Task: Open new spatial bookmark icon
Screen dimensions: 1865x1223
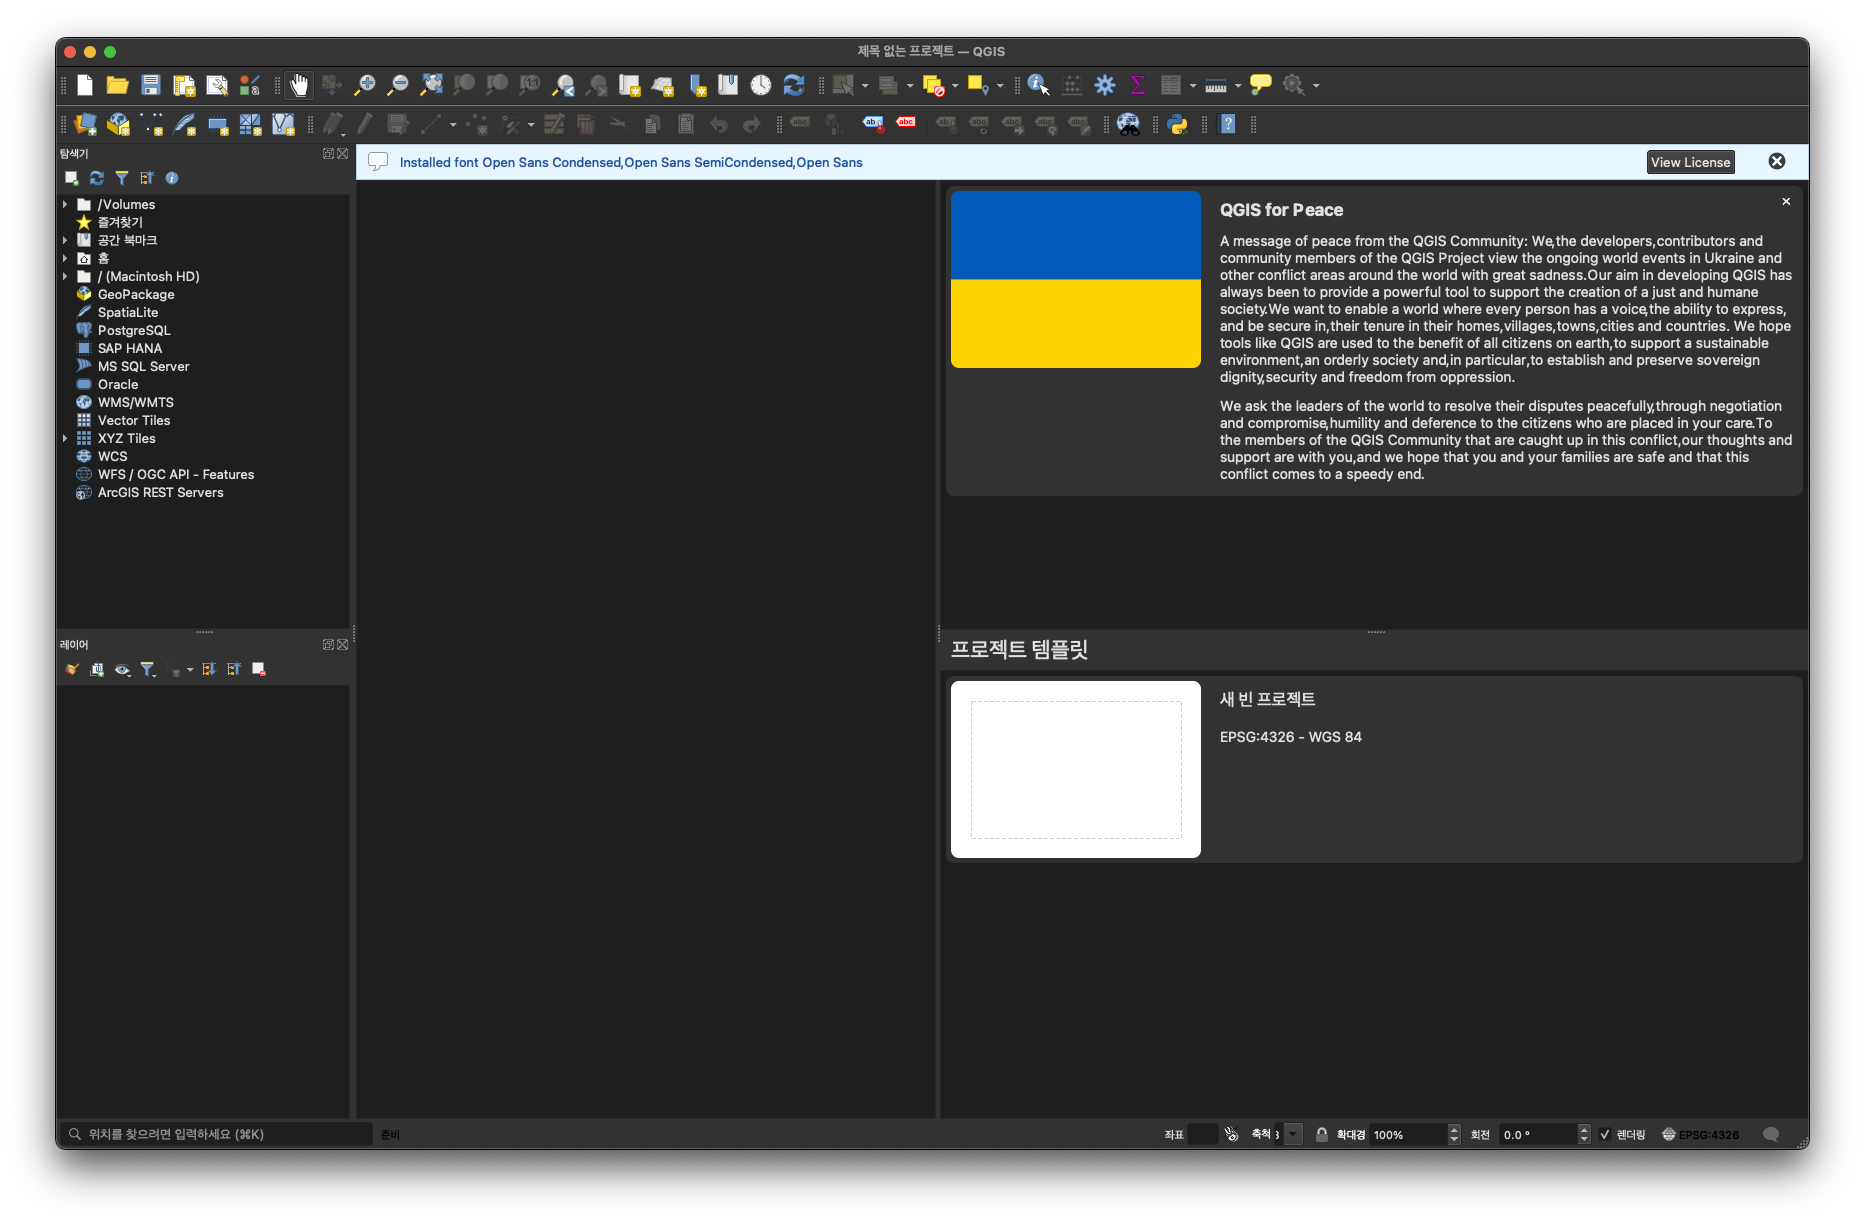Action: [x=696, y=86]
